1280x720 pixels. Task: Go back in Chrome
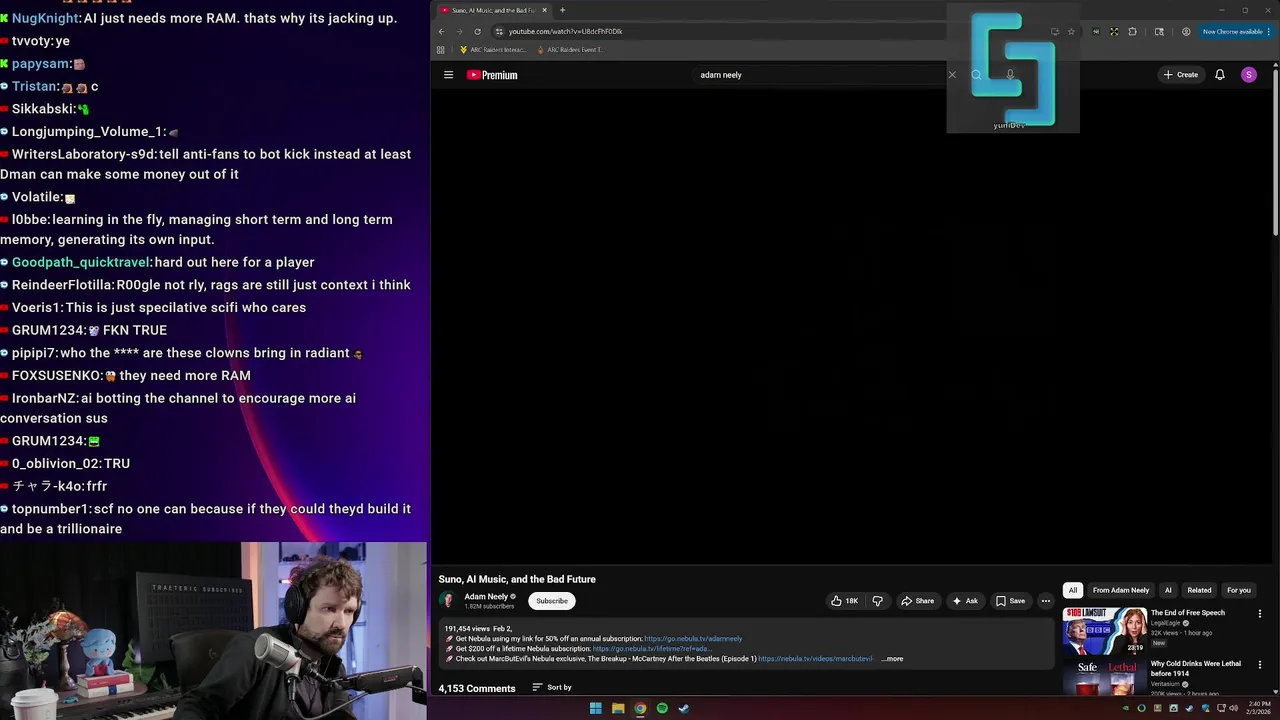(441, 31)
